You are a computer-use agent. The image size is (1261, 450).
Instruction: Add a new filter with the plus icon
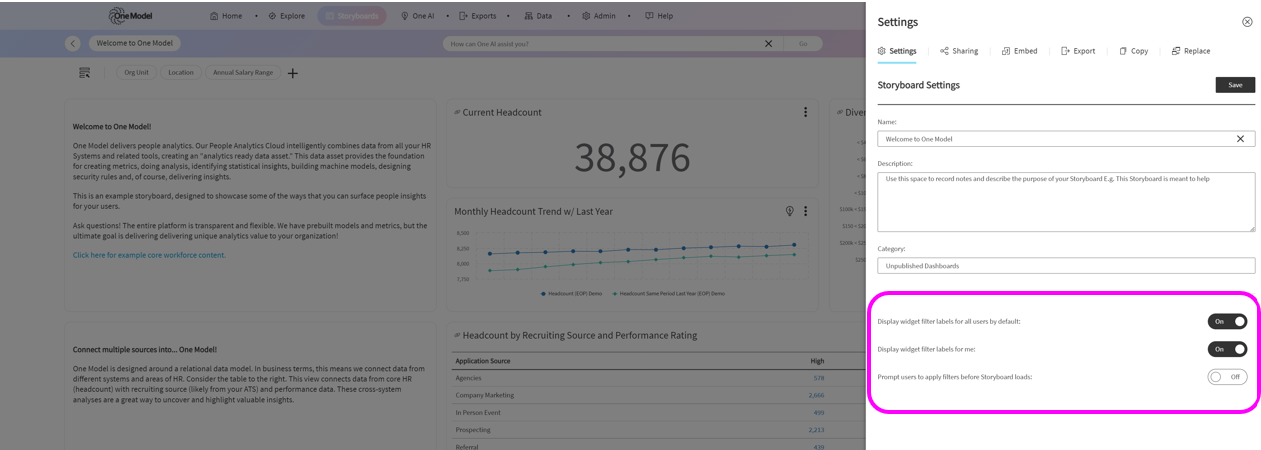click(293, 73)
